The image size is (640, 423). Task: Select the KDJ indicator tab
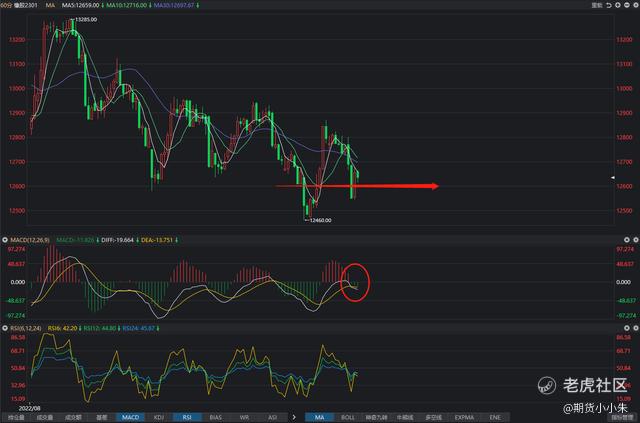(159, 417)
